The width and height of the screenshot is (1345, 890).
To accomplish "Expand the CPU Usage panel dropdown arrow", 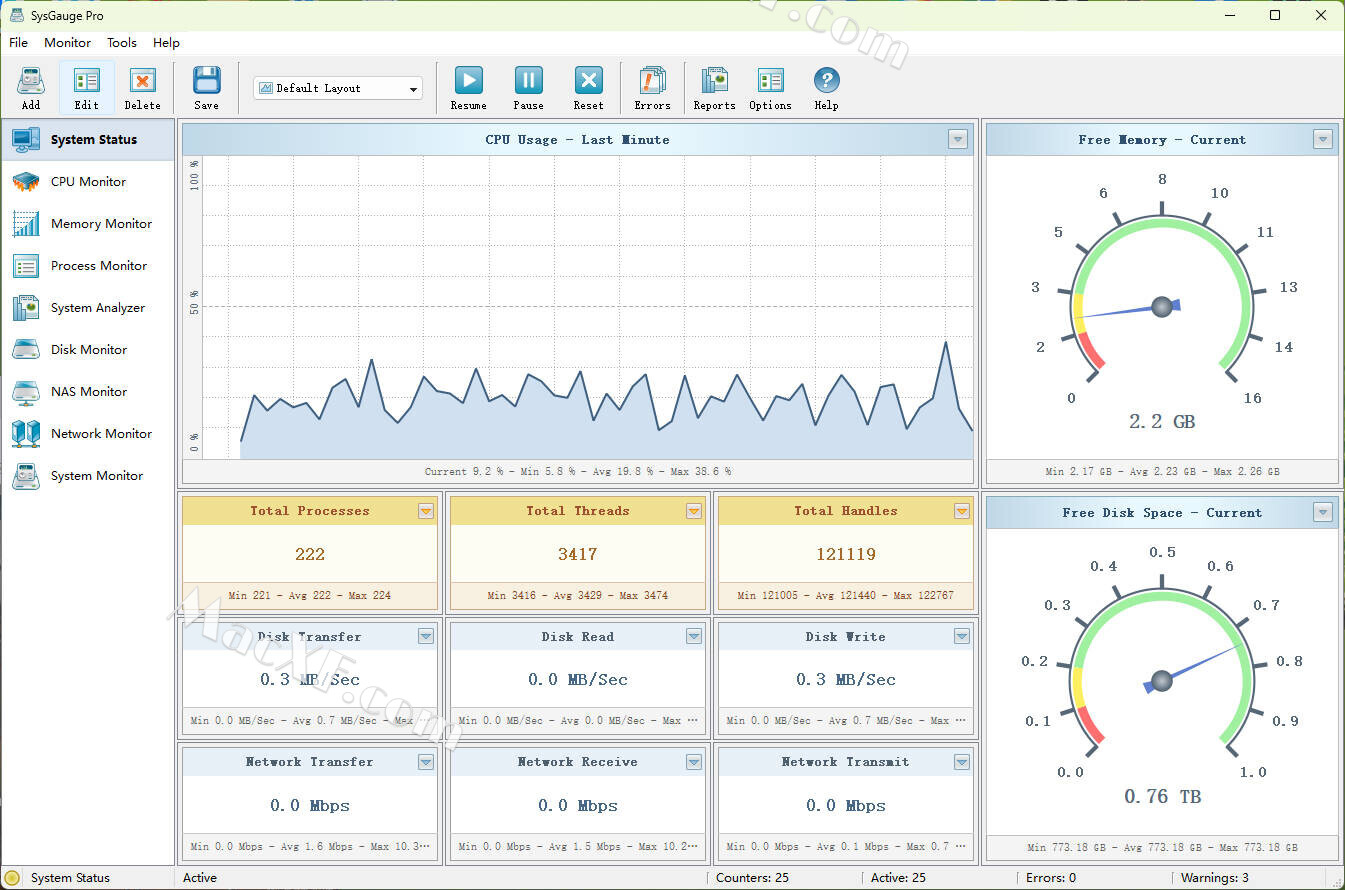I will (958, 140).
